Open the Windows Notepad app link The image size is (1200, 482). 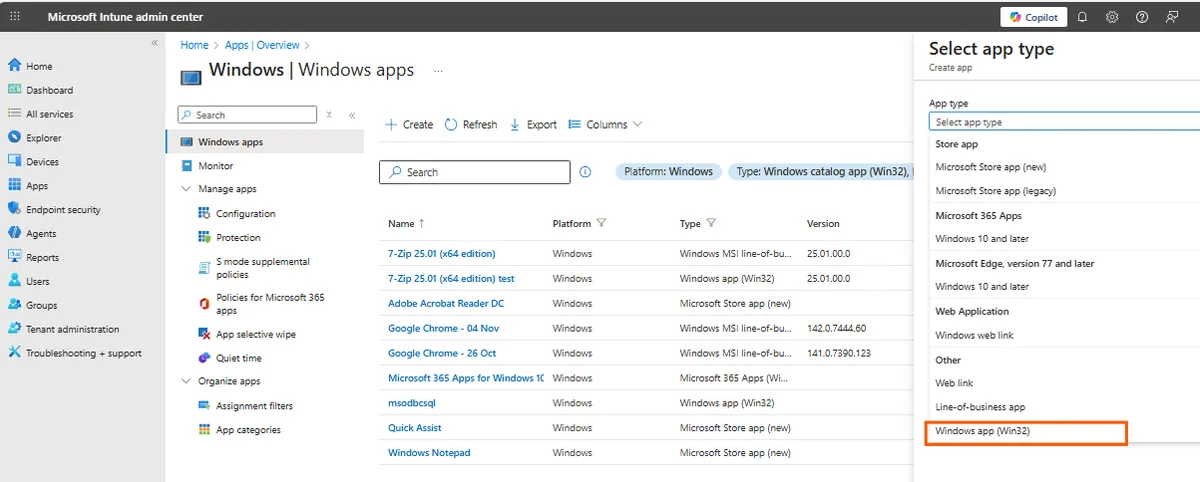pos(429,453)
